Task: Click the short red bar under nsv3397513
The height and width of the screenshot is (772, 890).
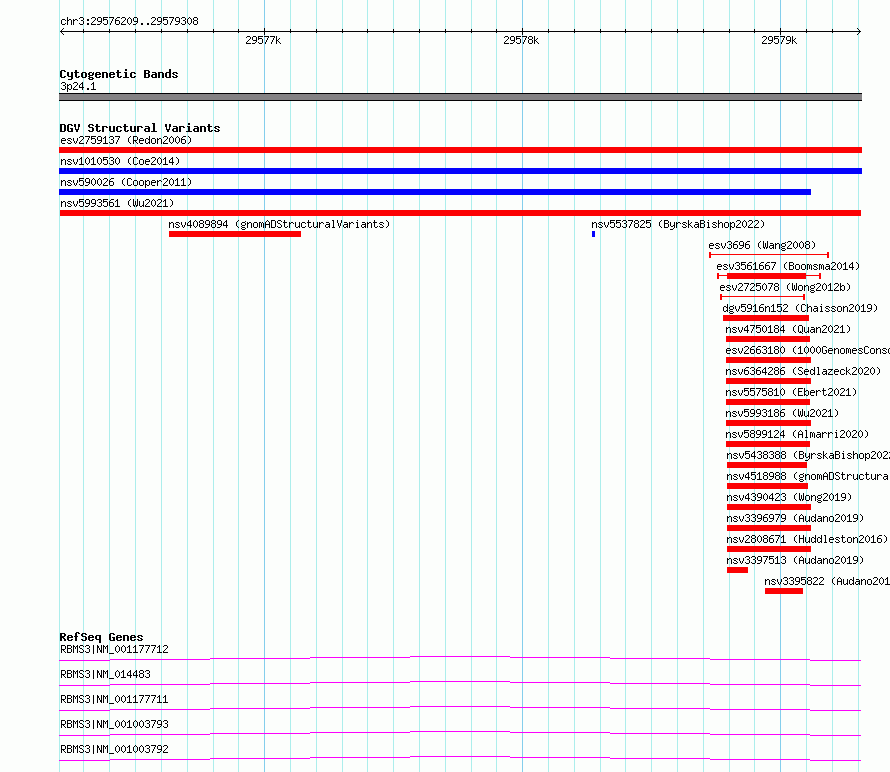Action: pos(737,570)
